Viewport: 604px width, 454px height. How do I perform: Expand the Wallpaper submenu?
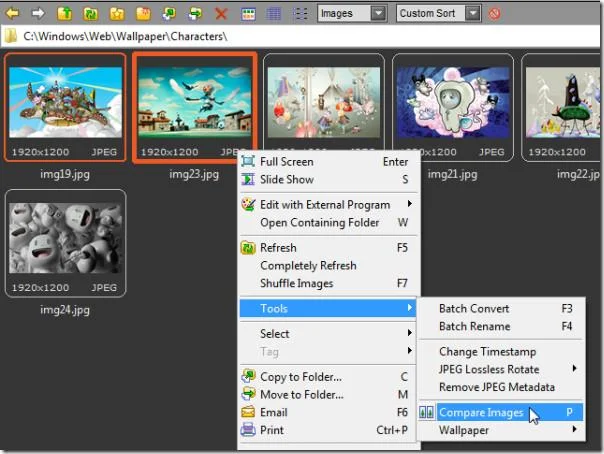[501, 430]
